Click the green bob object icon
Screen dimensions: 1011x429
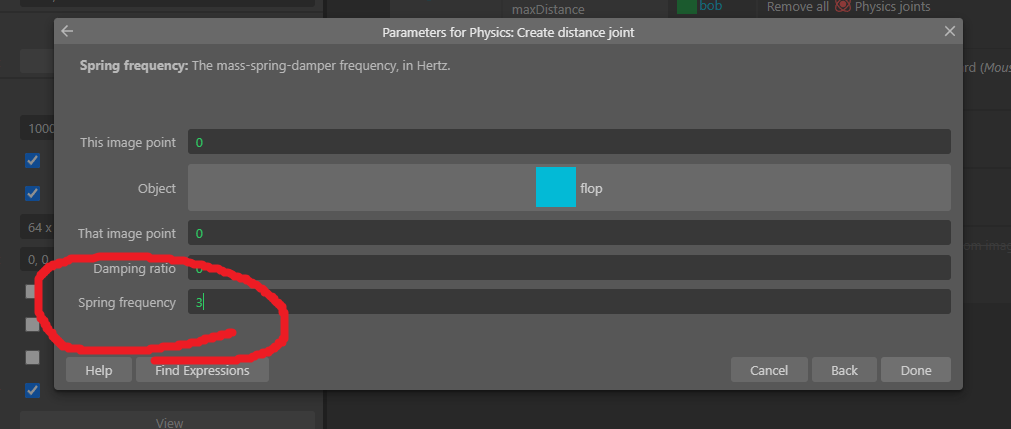point(687,7)
